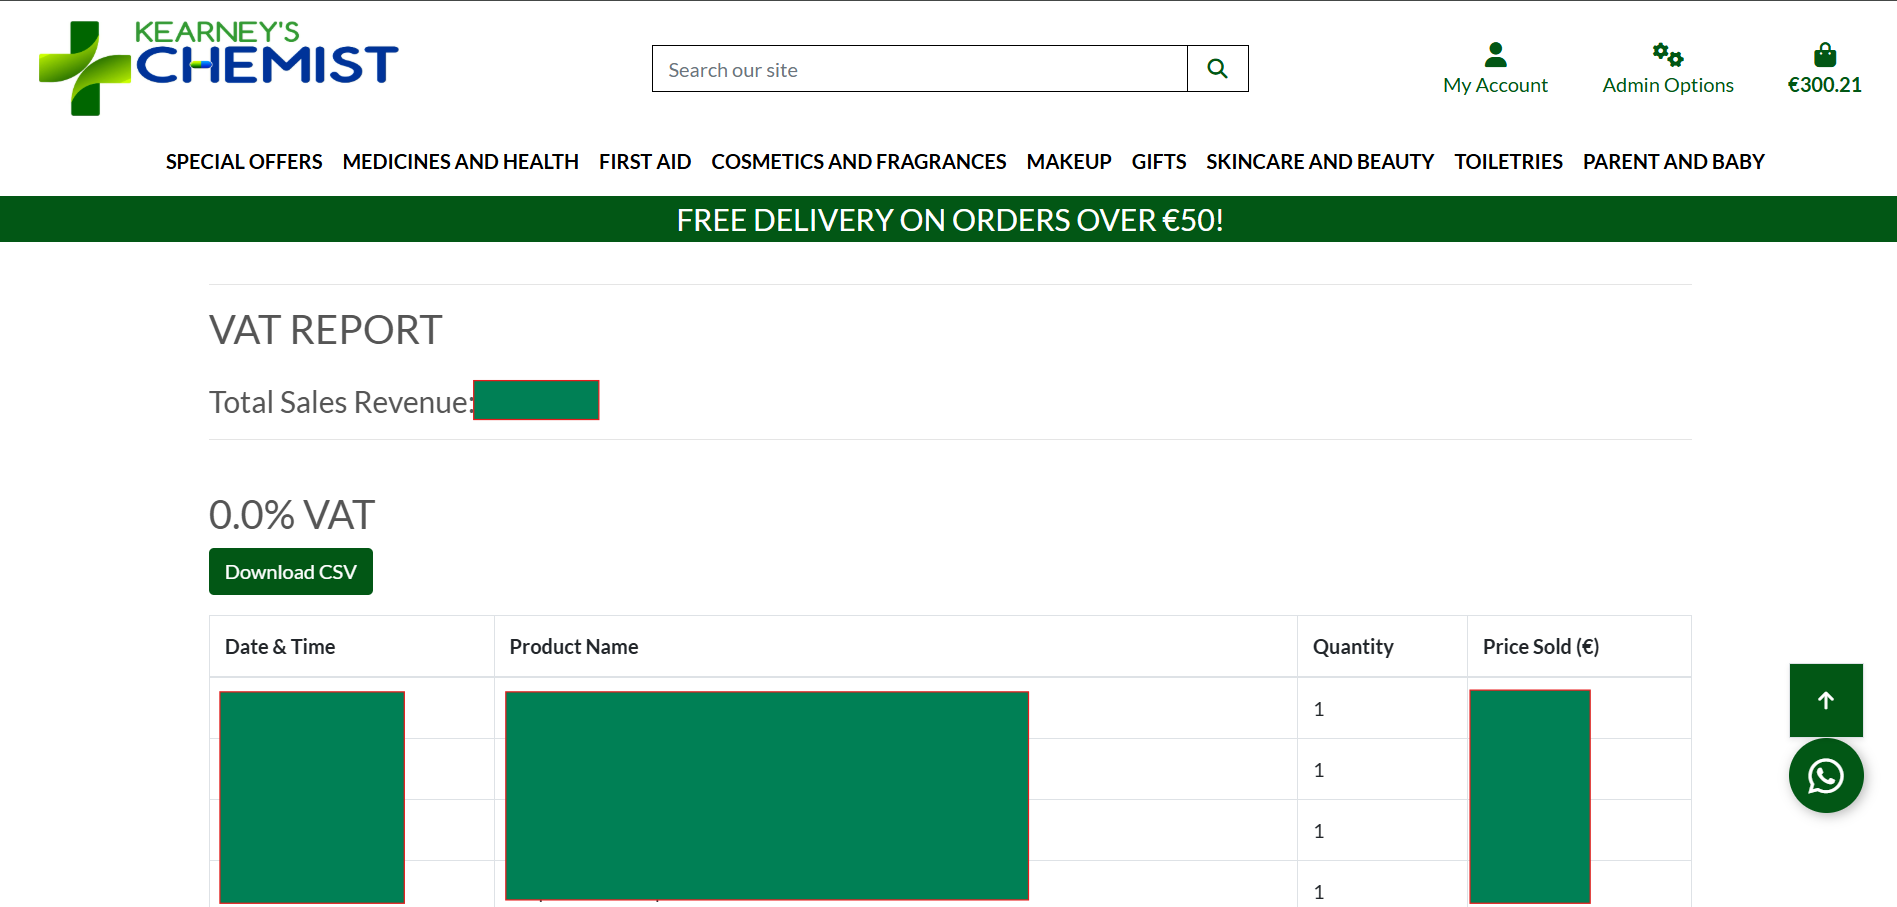Click the scroll-to-top arrow button

pyautogui.click(x=1826, y=700)
